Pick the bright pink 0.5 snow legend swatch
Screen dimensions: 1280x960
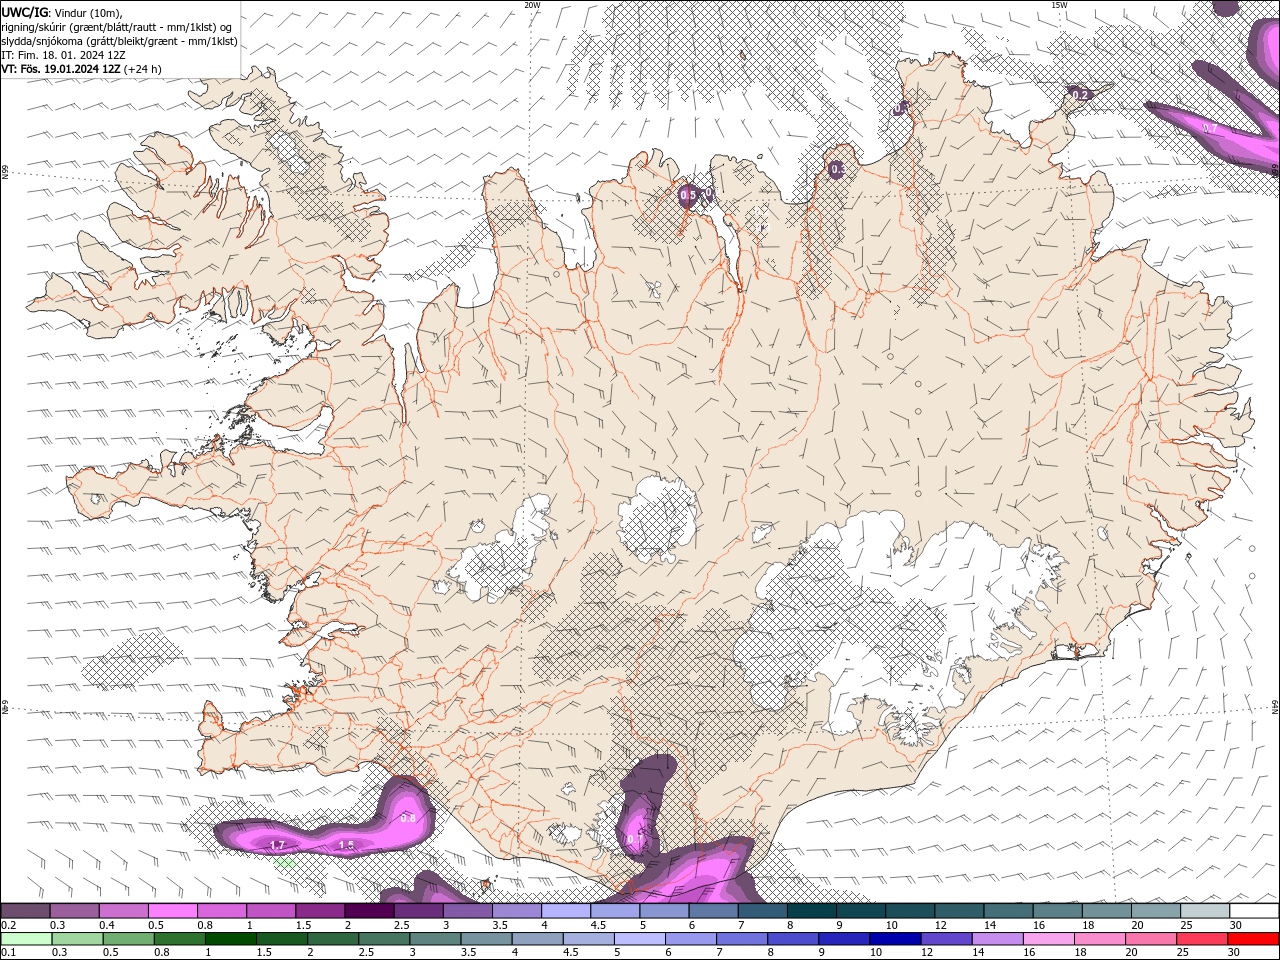[173, 911]
